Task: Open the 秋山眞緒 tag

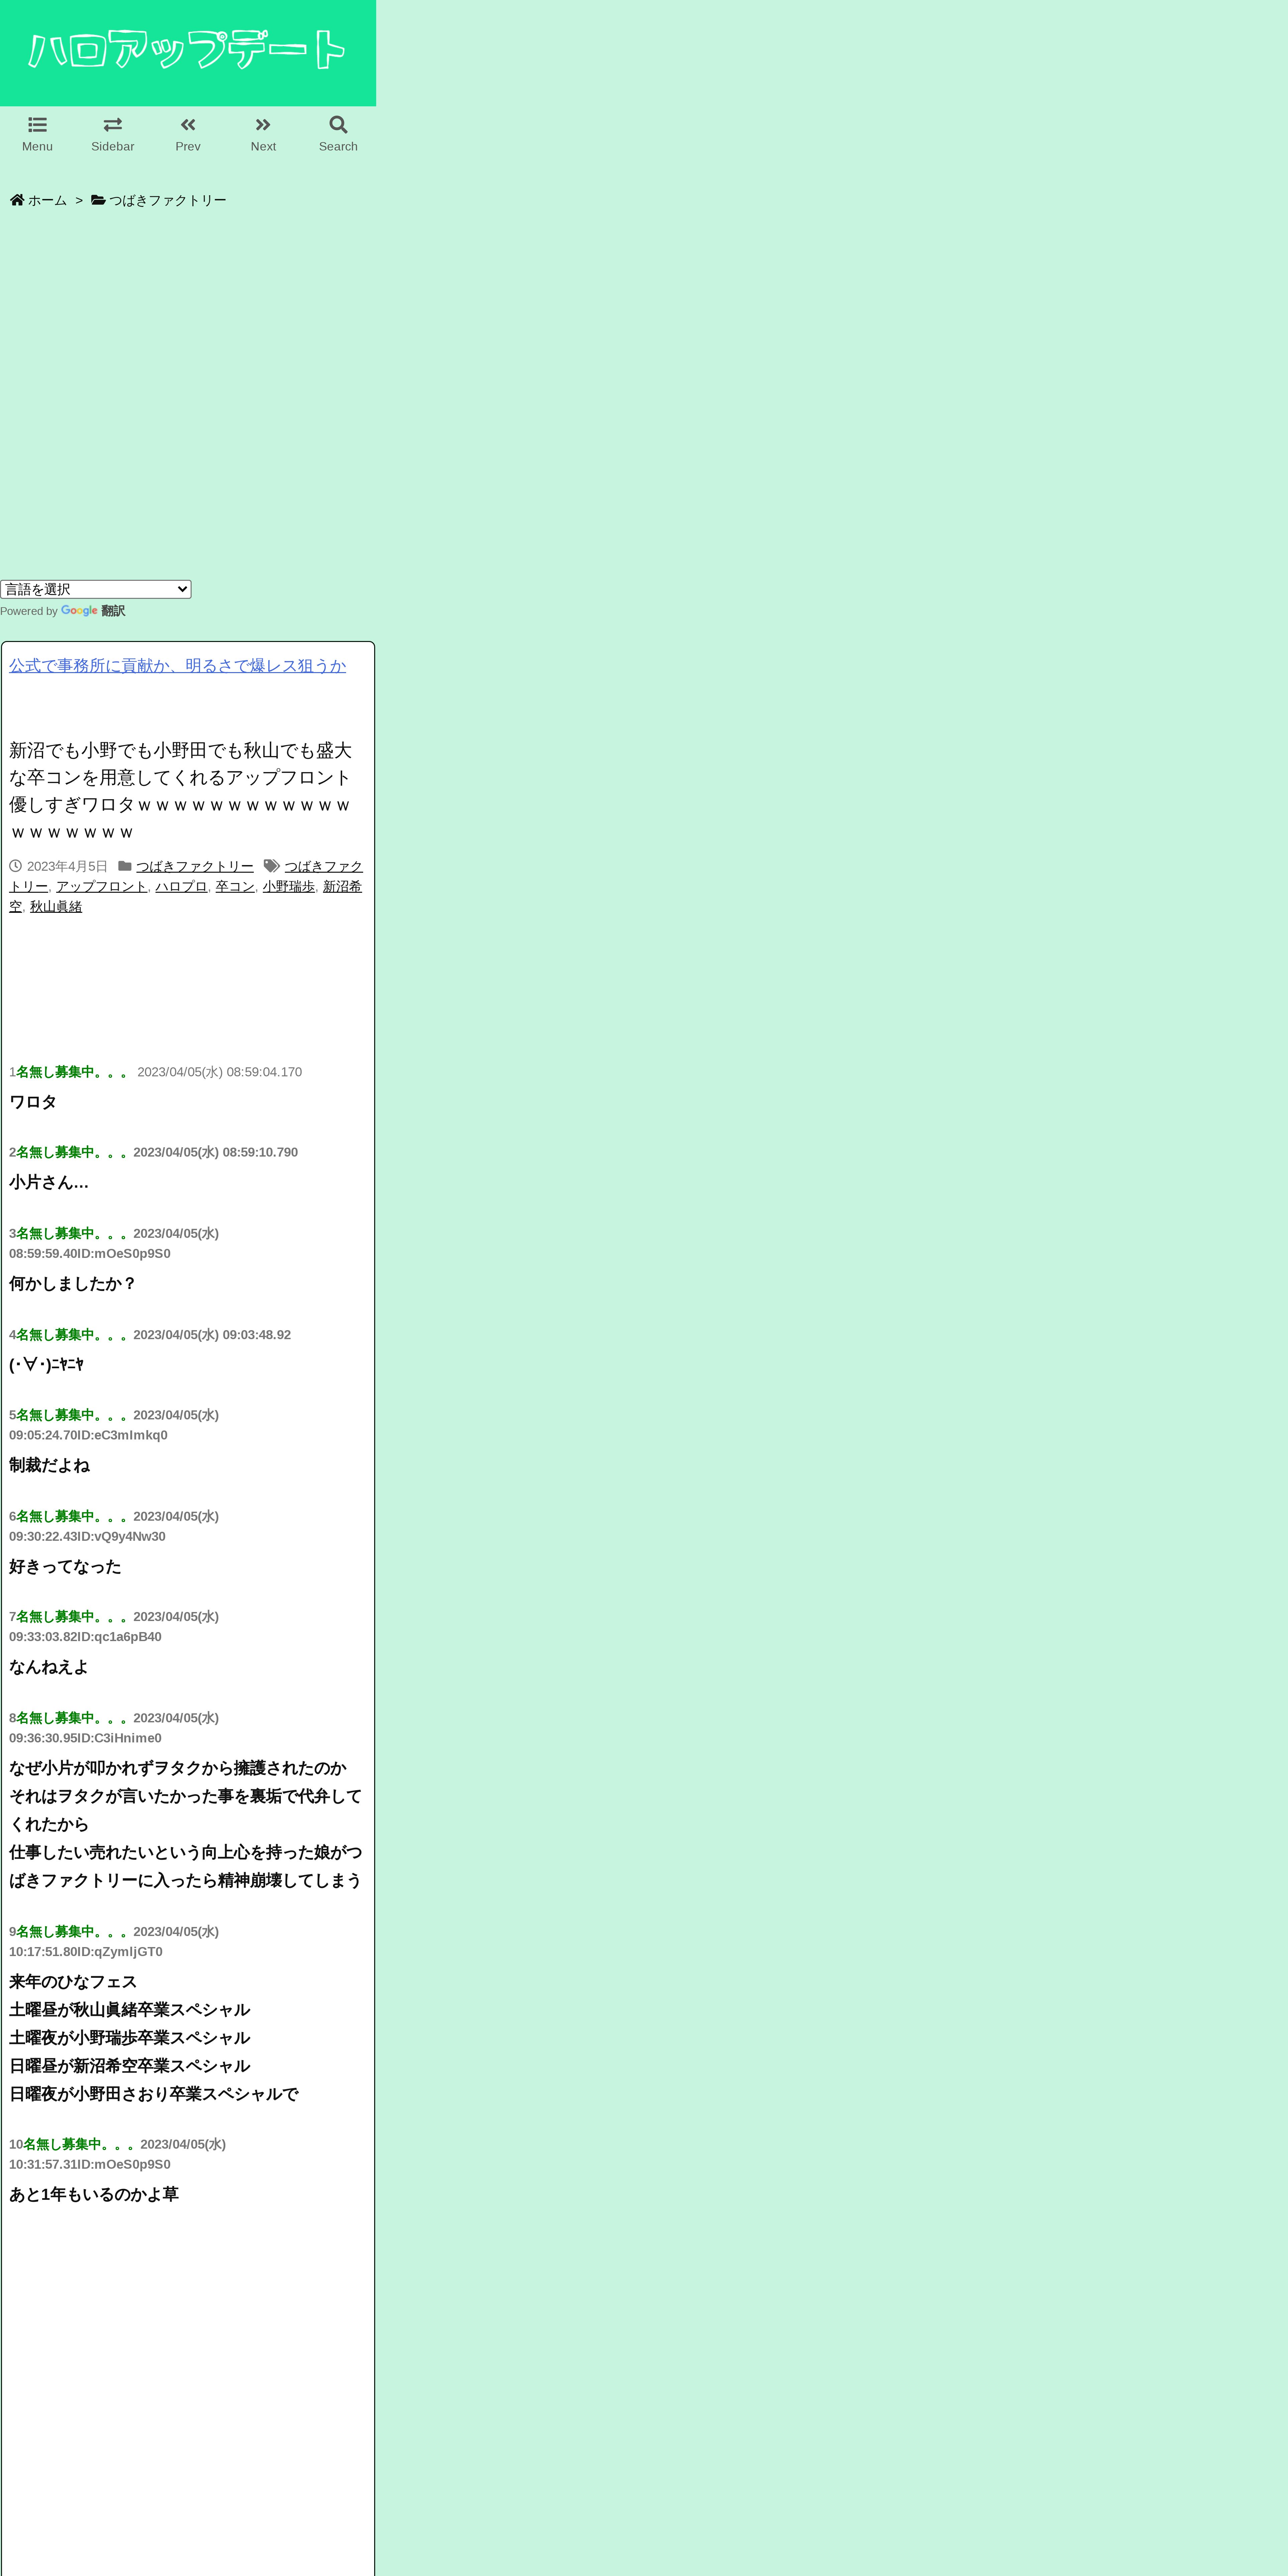Action: 56,906
